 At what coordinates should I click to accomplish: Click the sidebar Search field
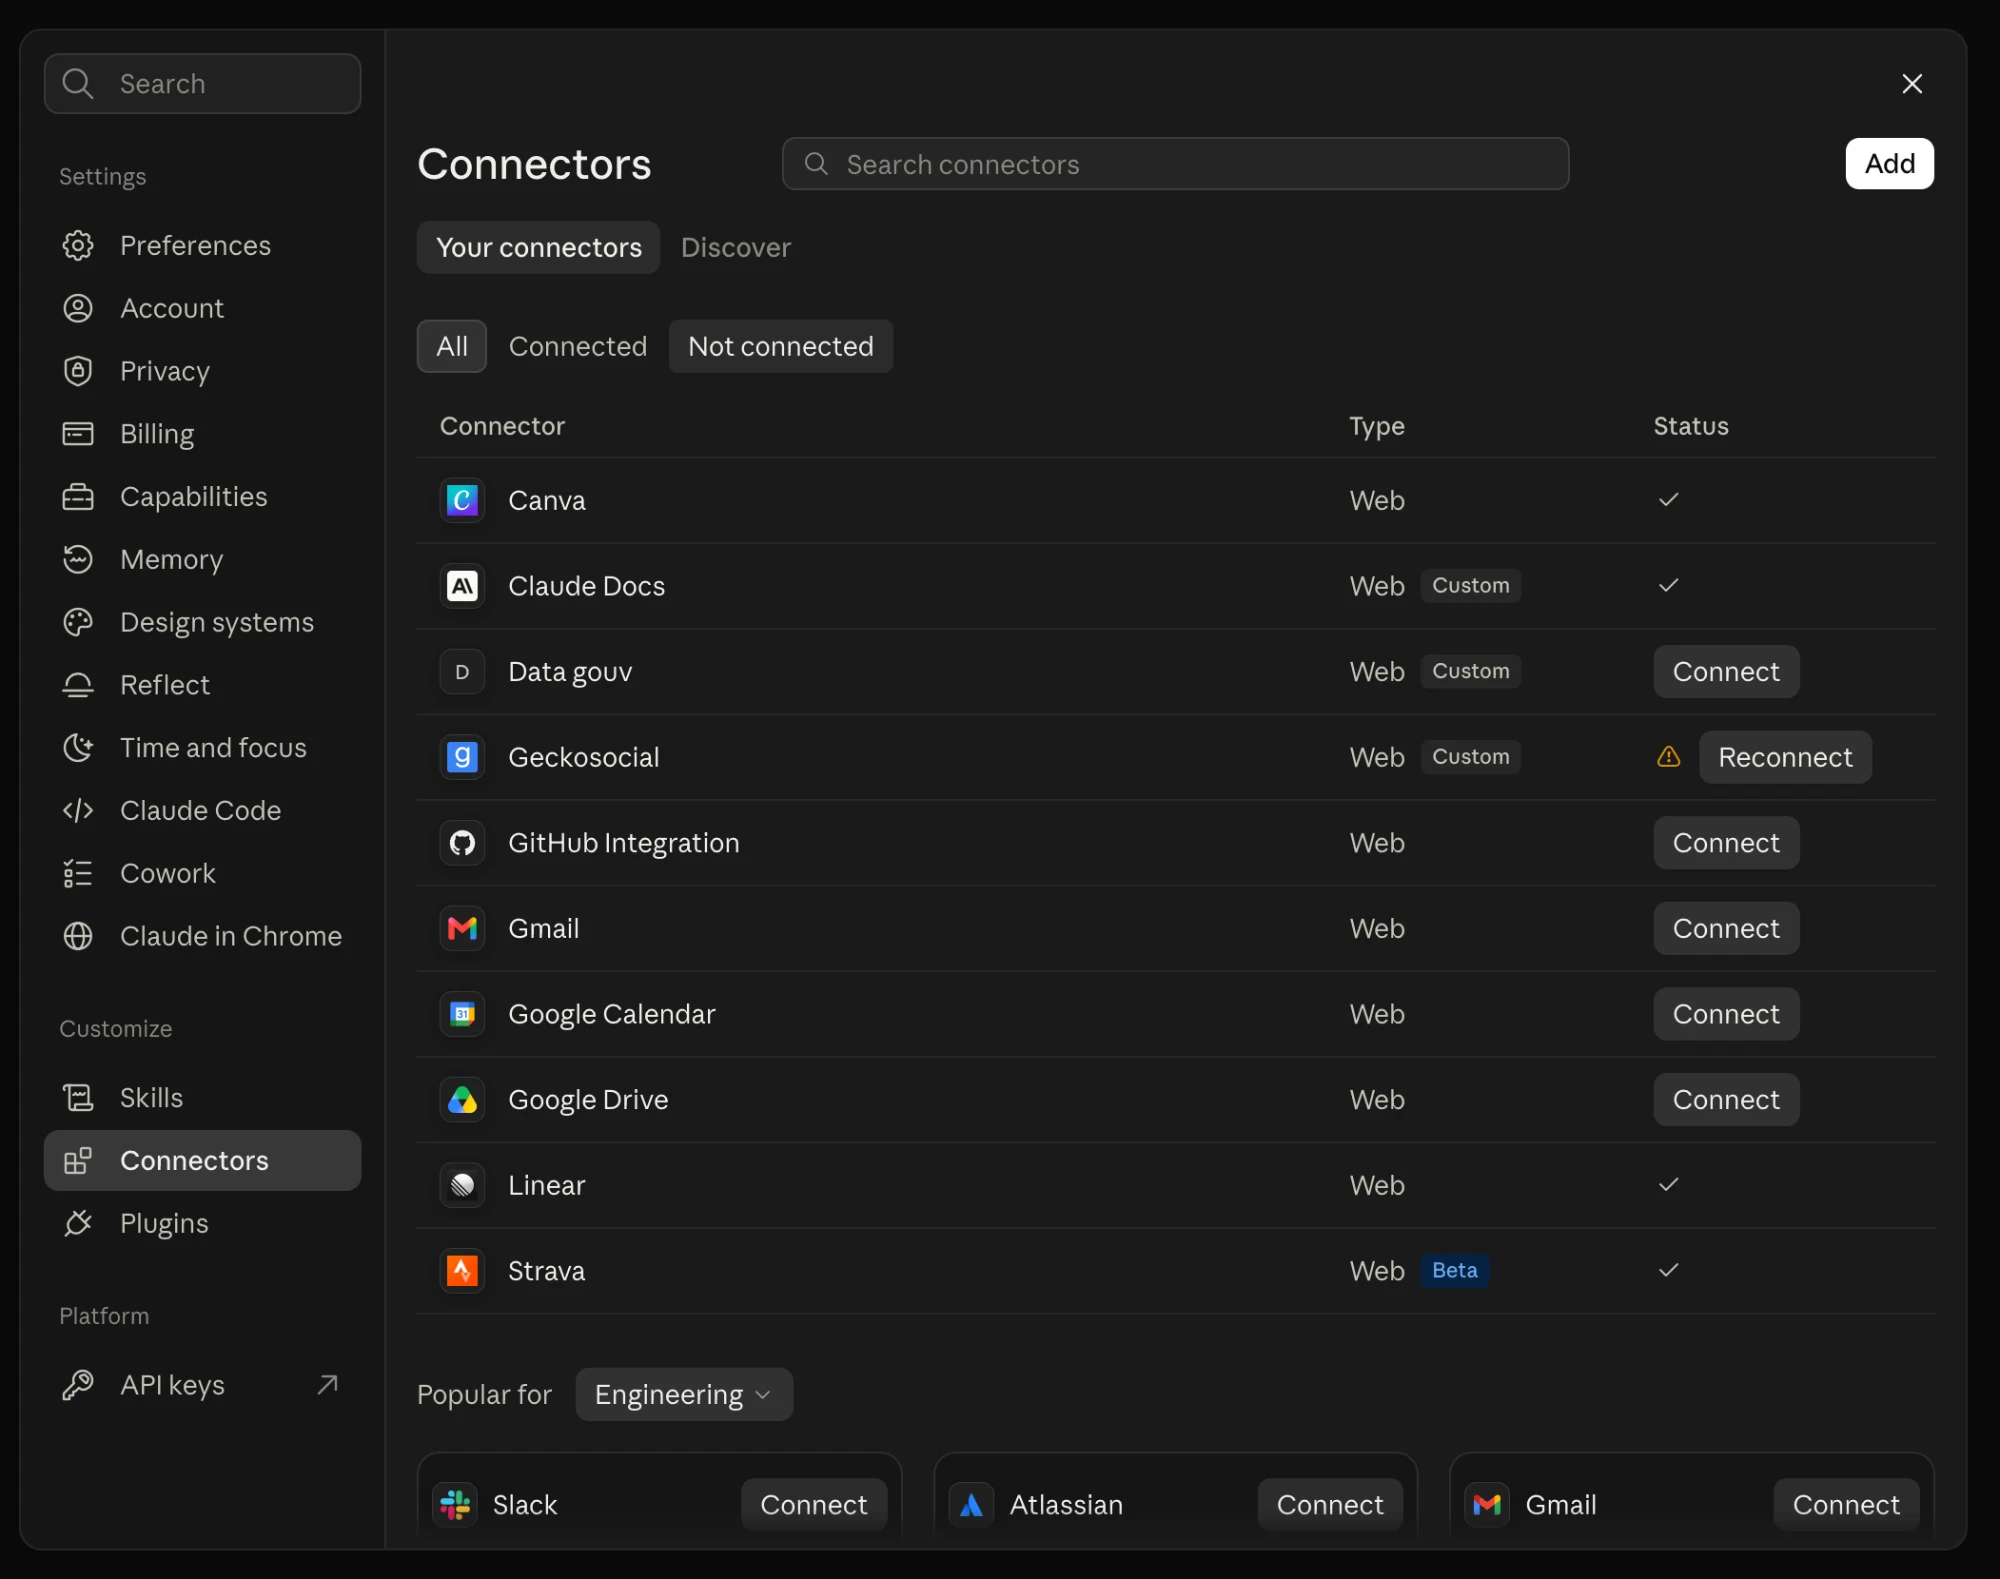(x=203, y=84)
